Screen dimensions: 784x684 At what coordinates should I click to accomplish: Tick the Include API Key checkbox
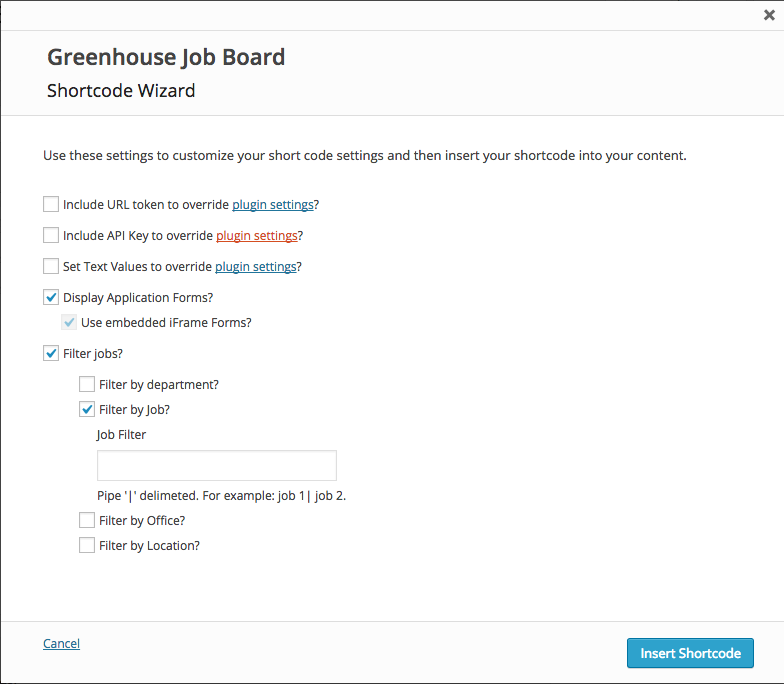click(51, 235)
